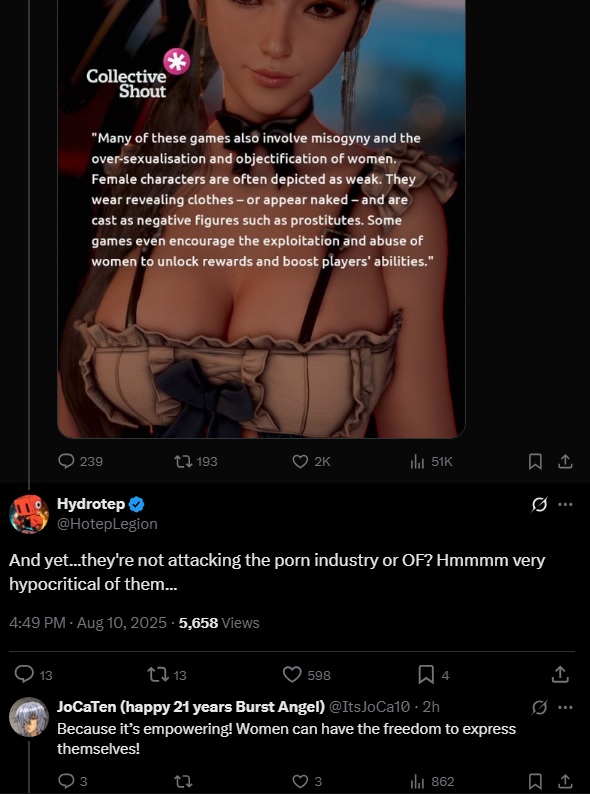
Task: Open Grok icon on Hydrotep's post
Action: coord(539,504)
